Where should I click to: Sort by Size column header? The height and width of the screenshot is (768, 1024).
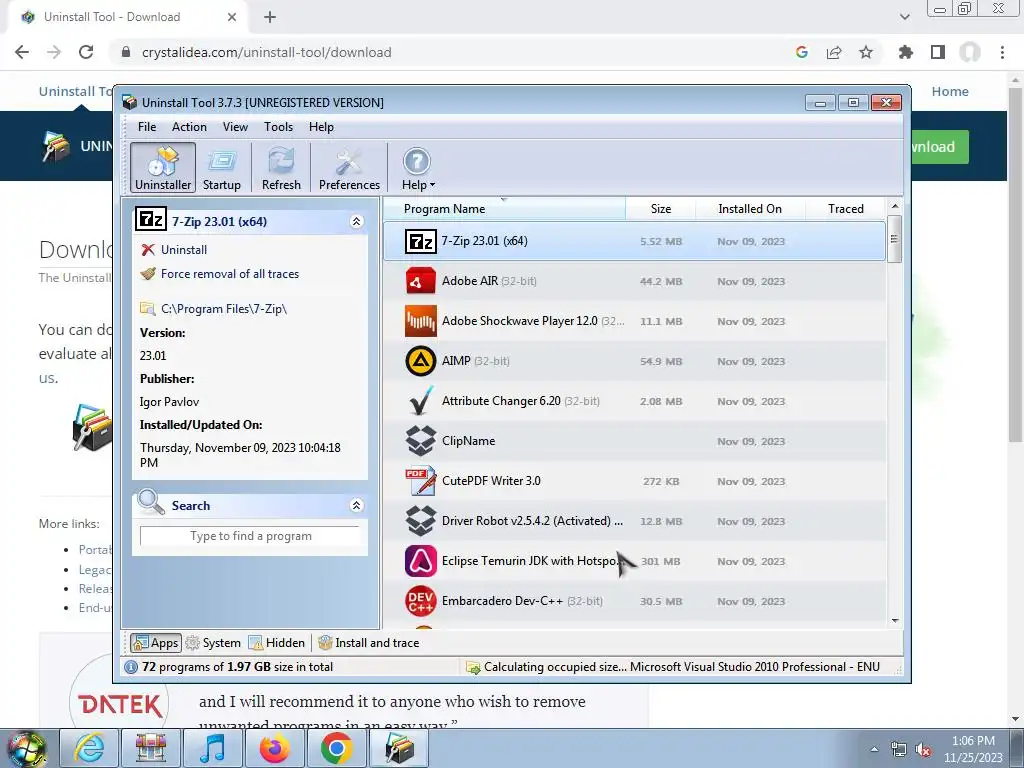pyautogui.click(x=660, y=208)
